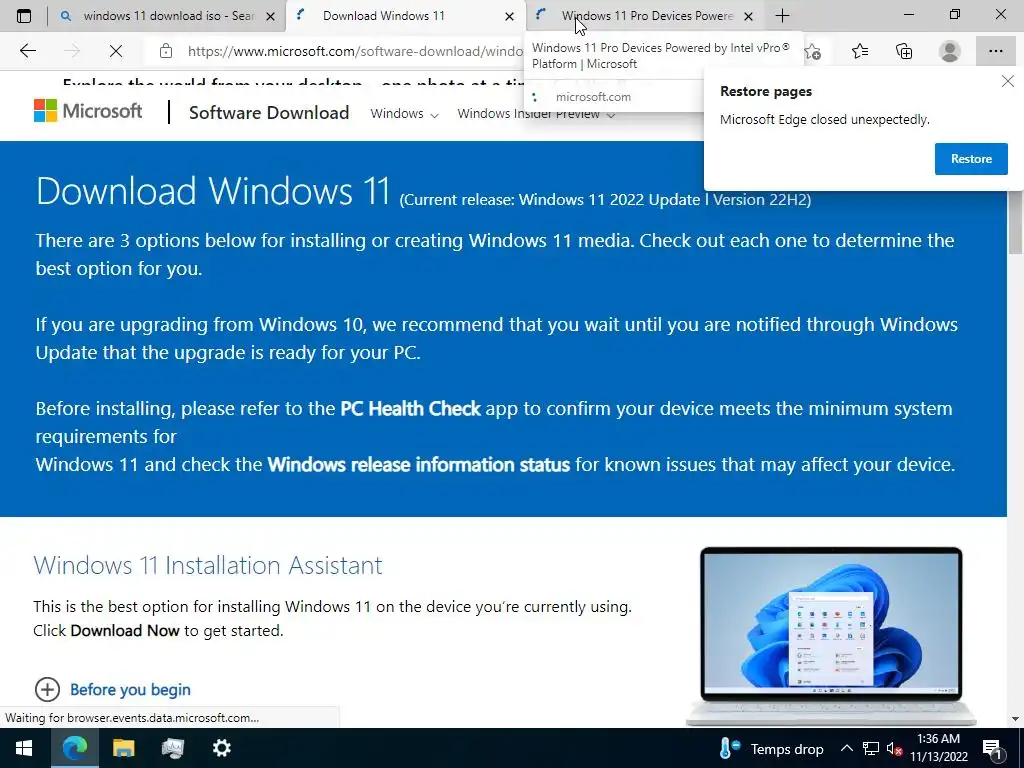Image resolution: width=1024 pixels, height=768 pixels.
Task: Click the network tray icon
Action: pos(871,748)
